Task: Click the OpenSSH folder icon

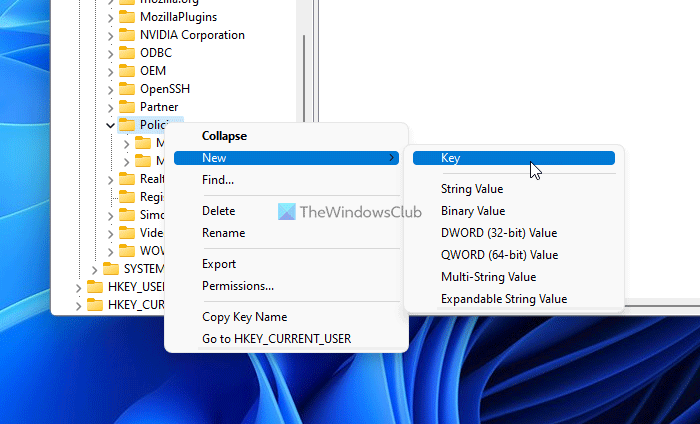Action: pos(127,89)
